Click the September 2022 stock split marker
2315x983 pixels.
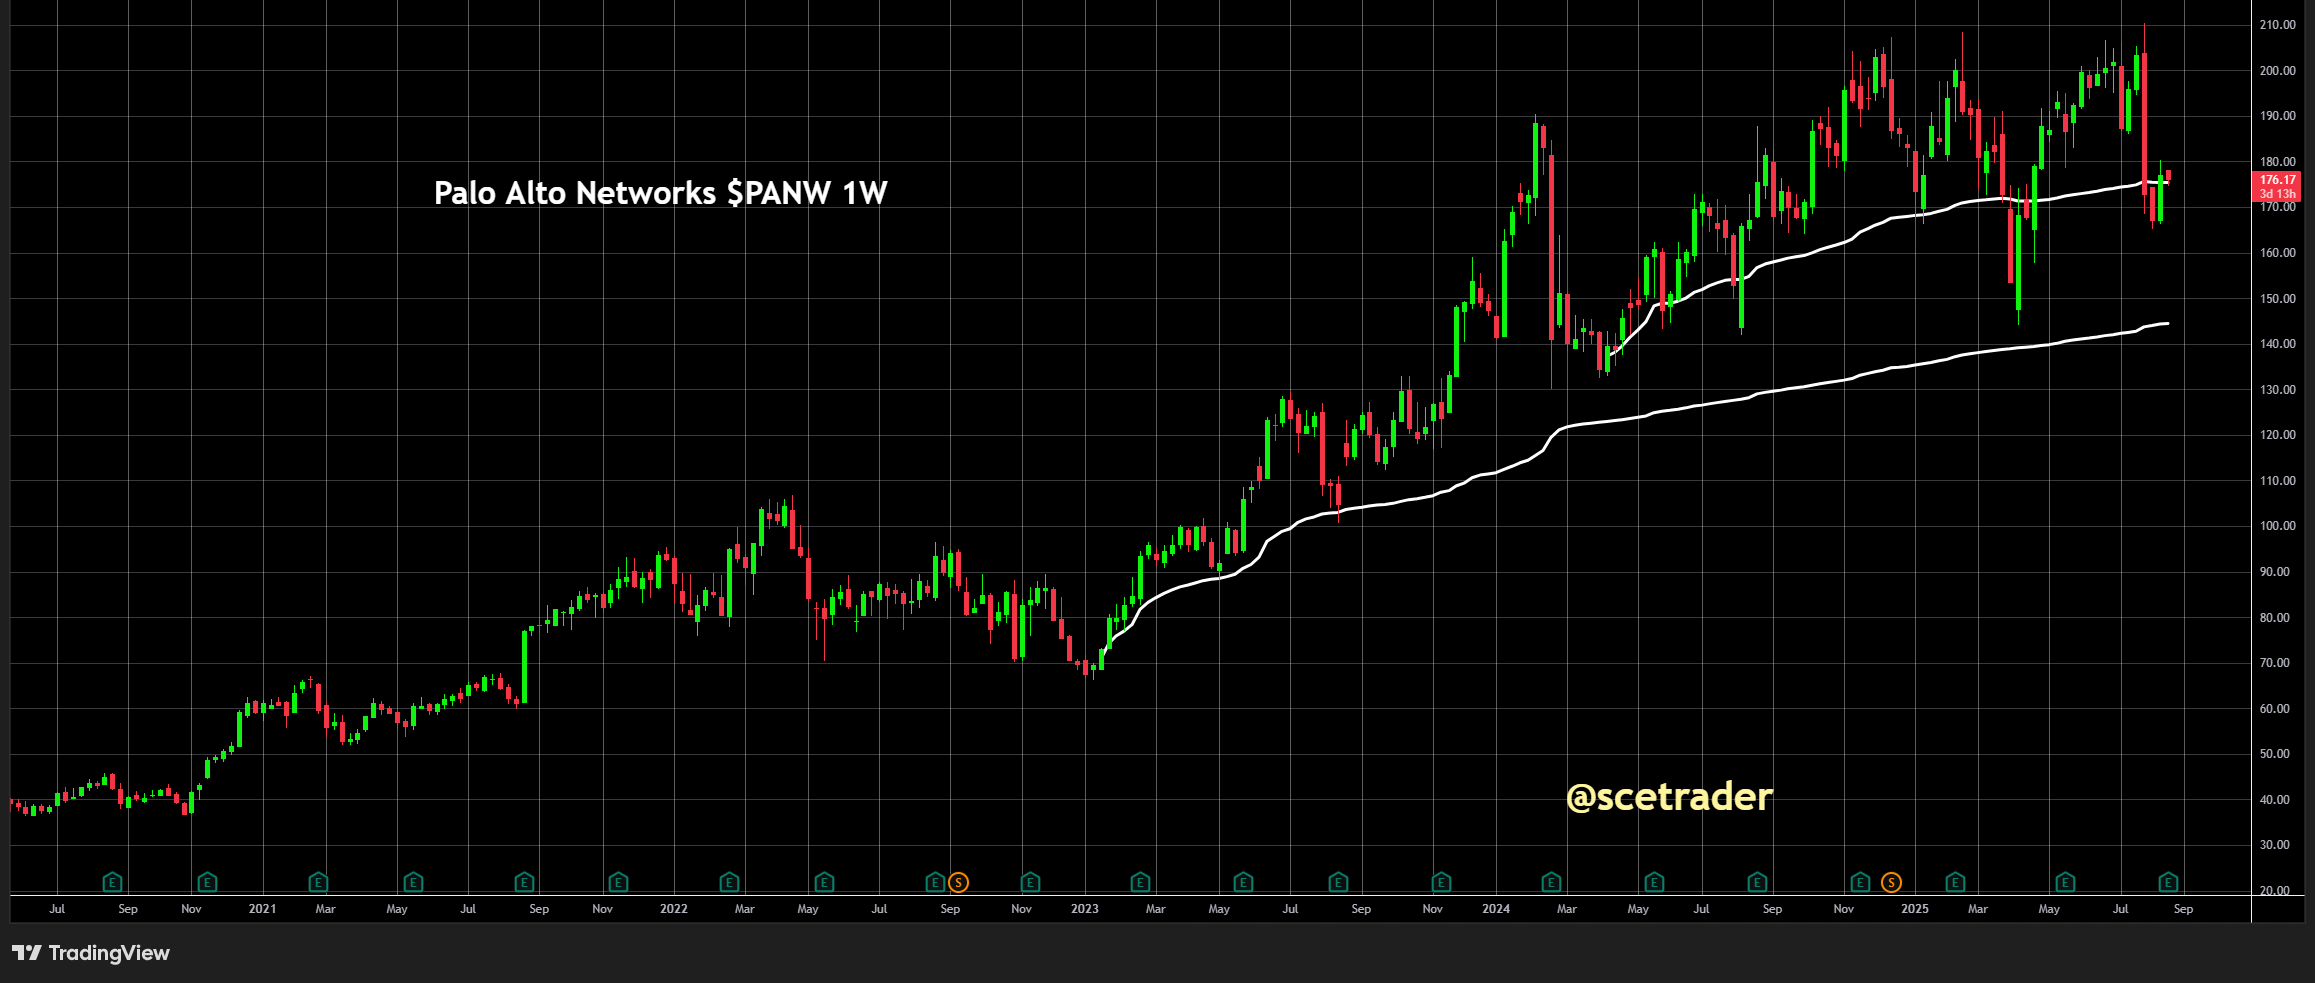pos(958,882)
